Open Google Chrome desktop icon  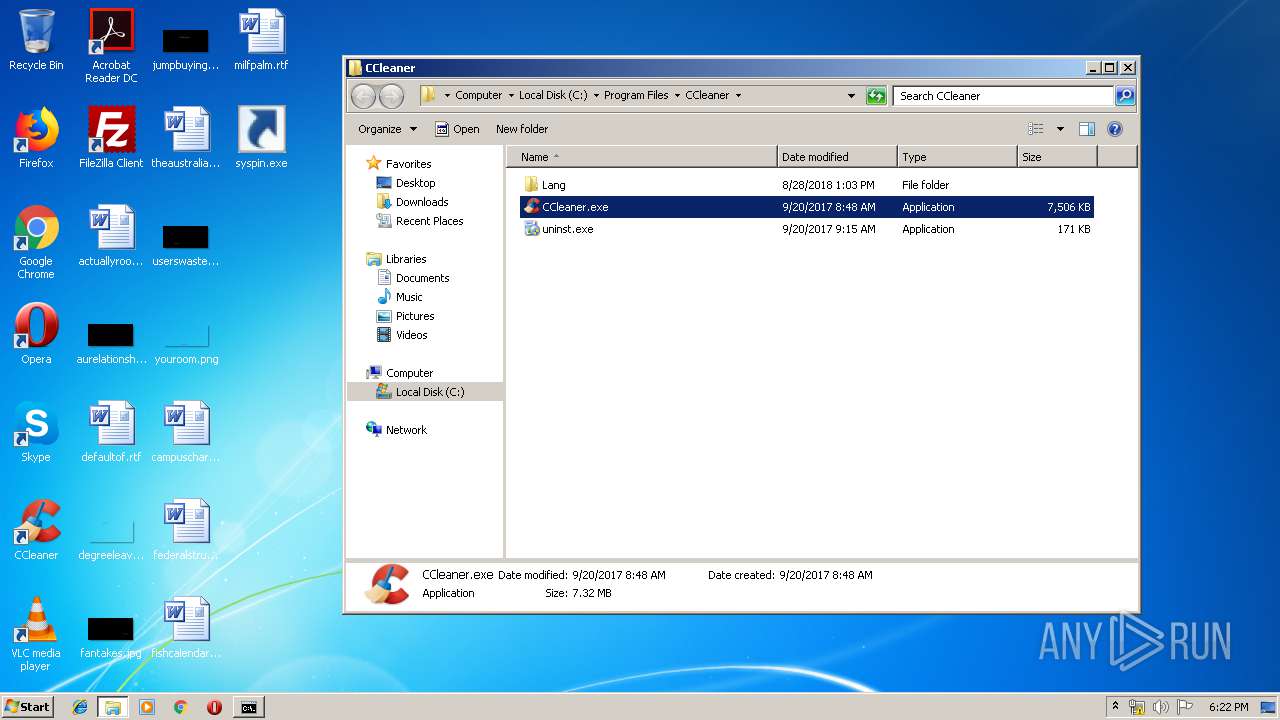point(36,241)
